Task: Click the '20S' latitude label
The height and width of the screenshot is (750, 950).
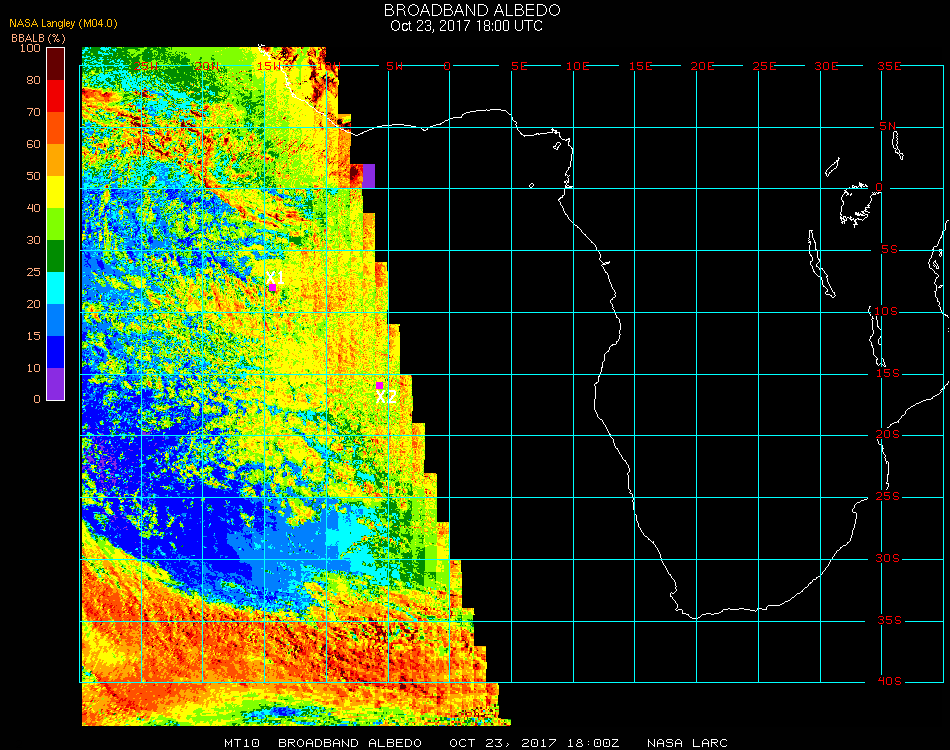Action: pyautogui.click(x=888, y=434)
